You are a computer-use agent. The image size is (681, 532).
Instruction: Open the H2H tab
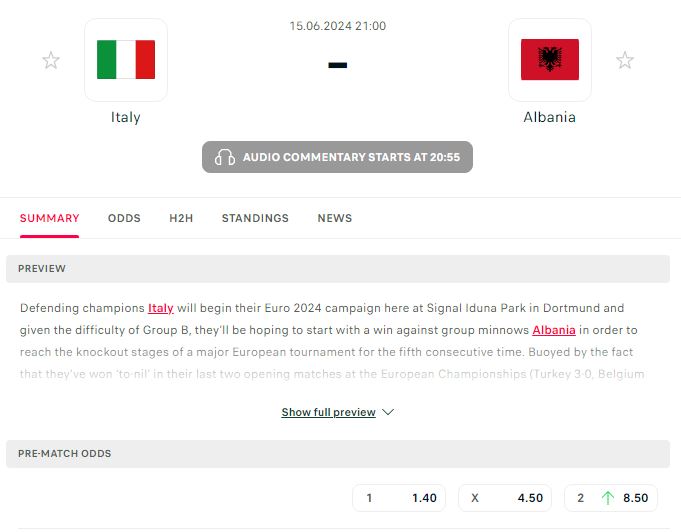[x=181, y=218]
